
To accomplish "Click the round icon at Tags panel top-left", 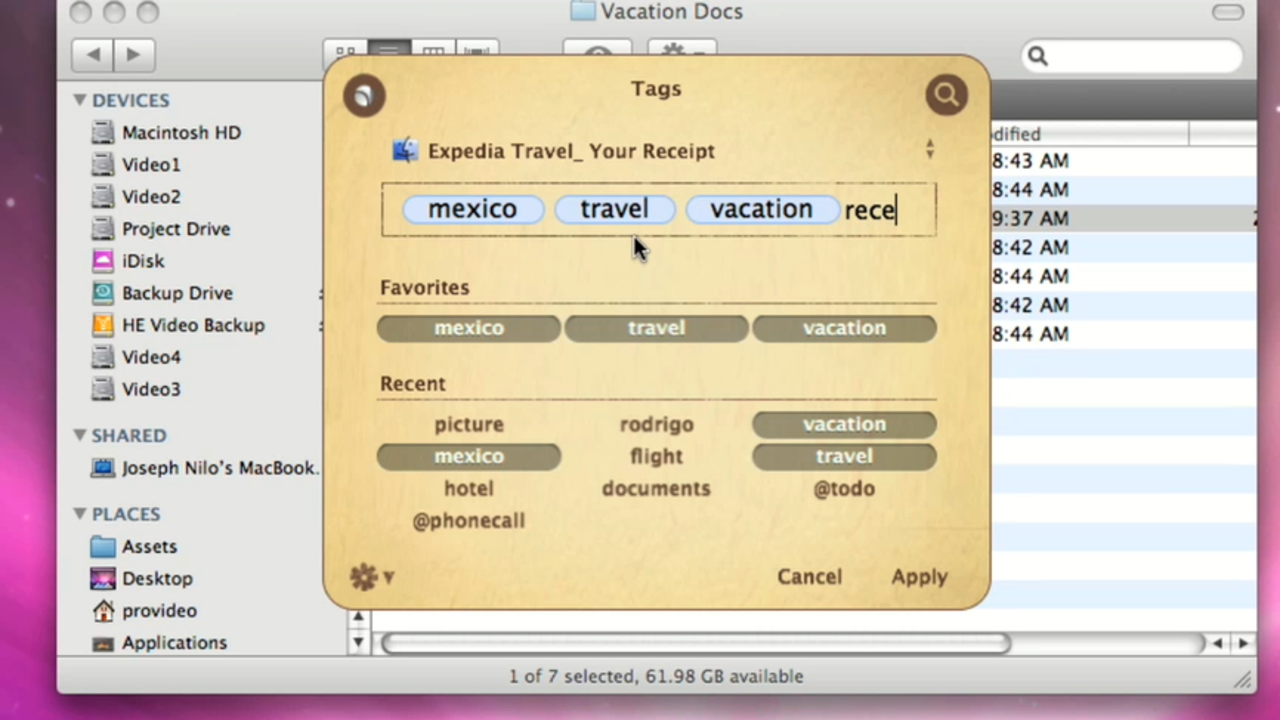I will tap(364, 95).
